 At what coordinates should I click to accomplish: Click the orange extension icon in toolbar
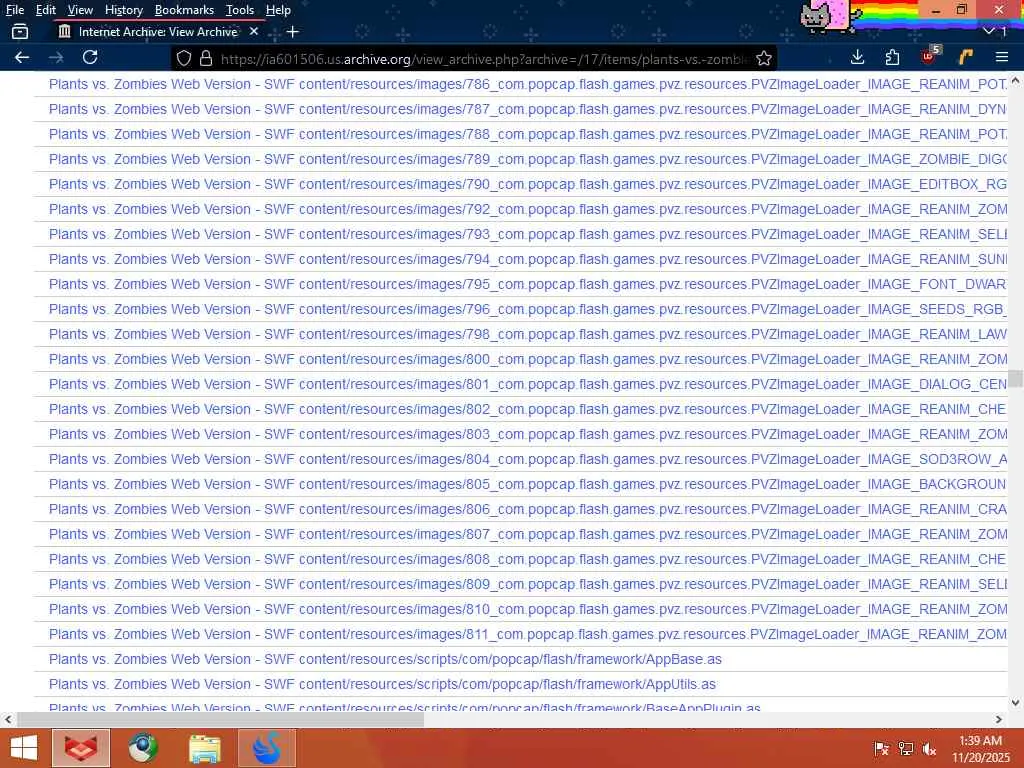pyautogui.click(x=965, y=57)
